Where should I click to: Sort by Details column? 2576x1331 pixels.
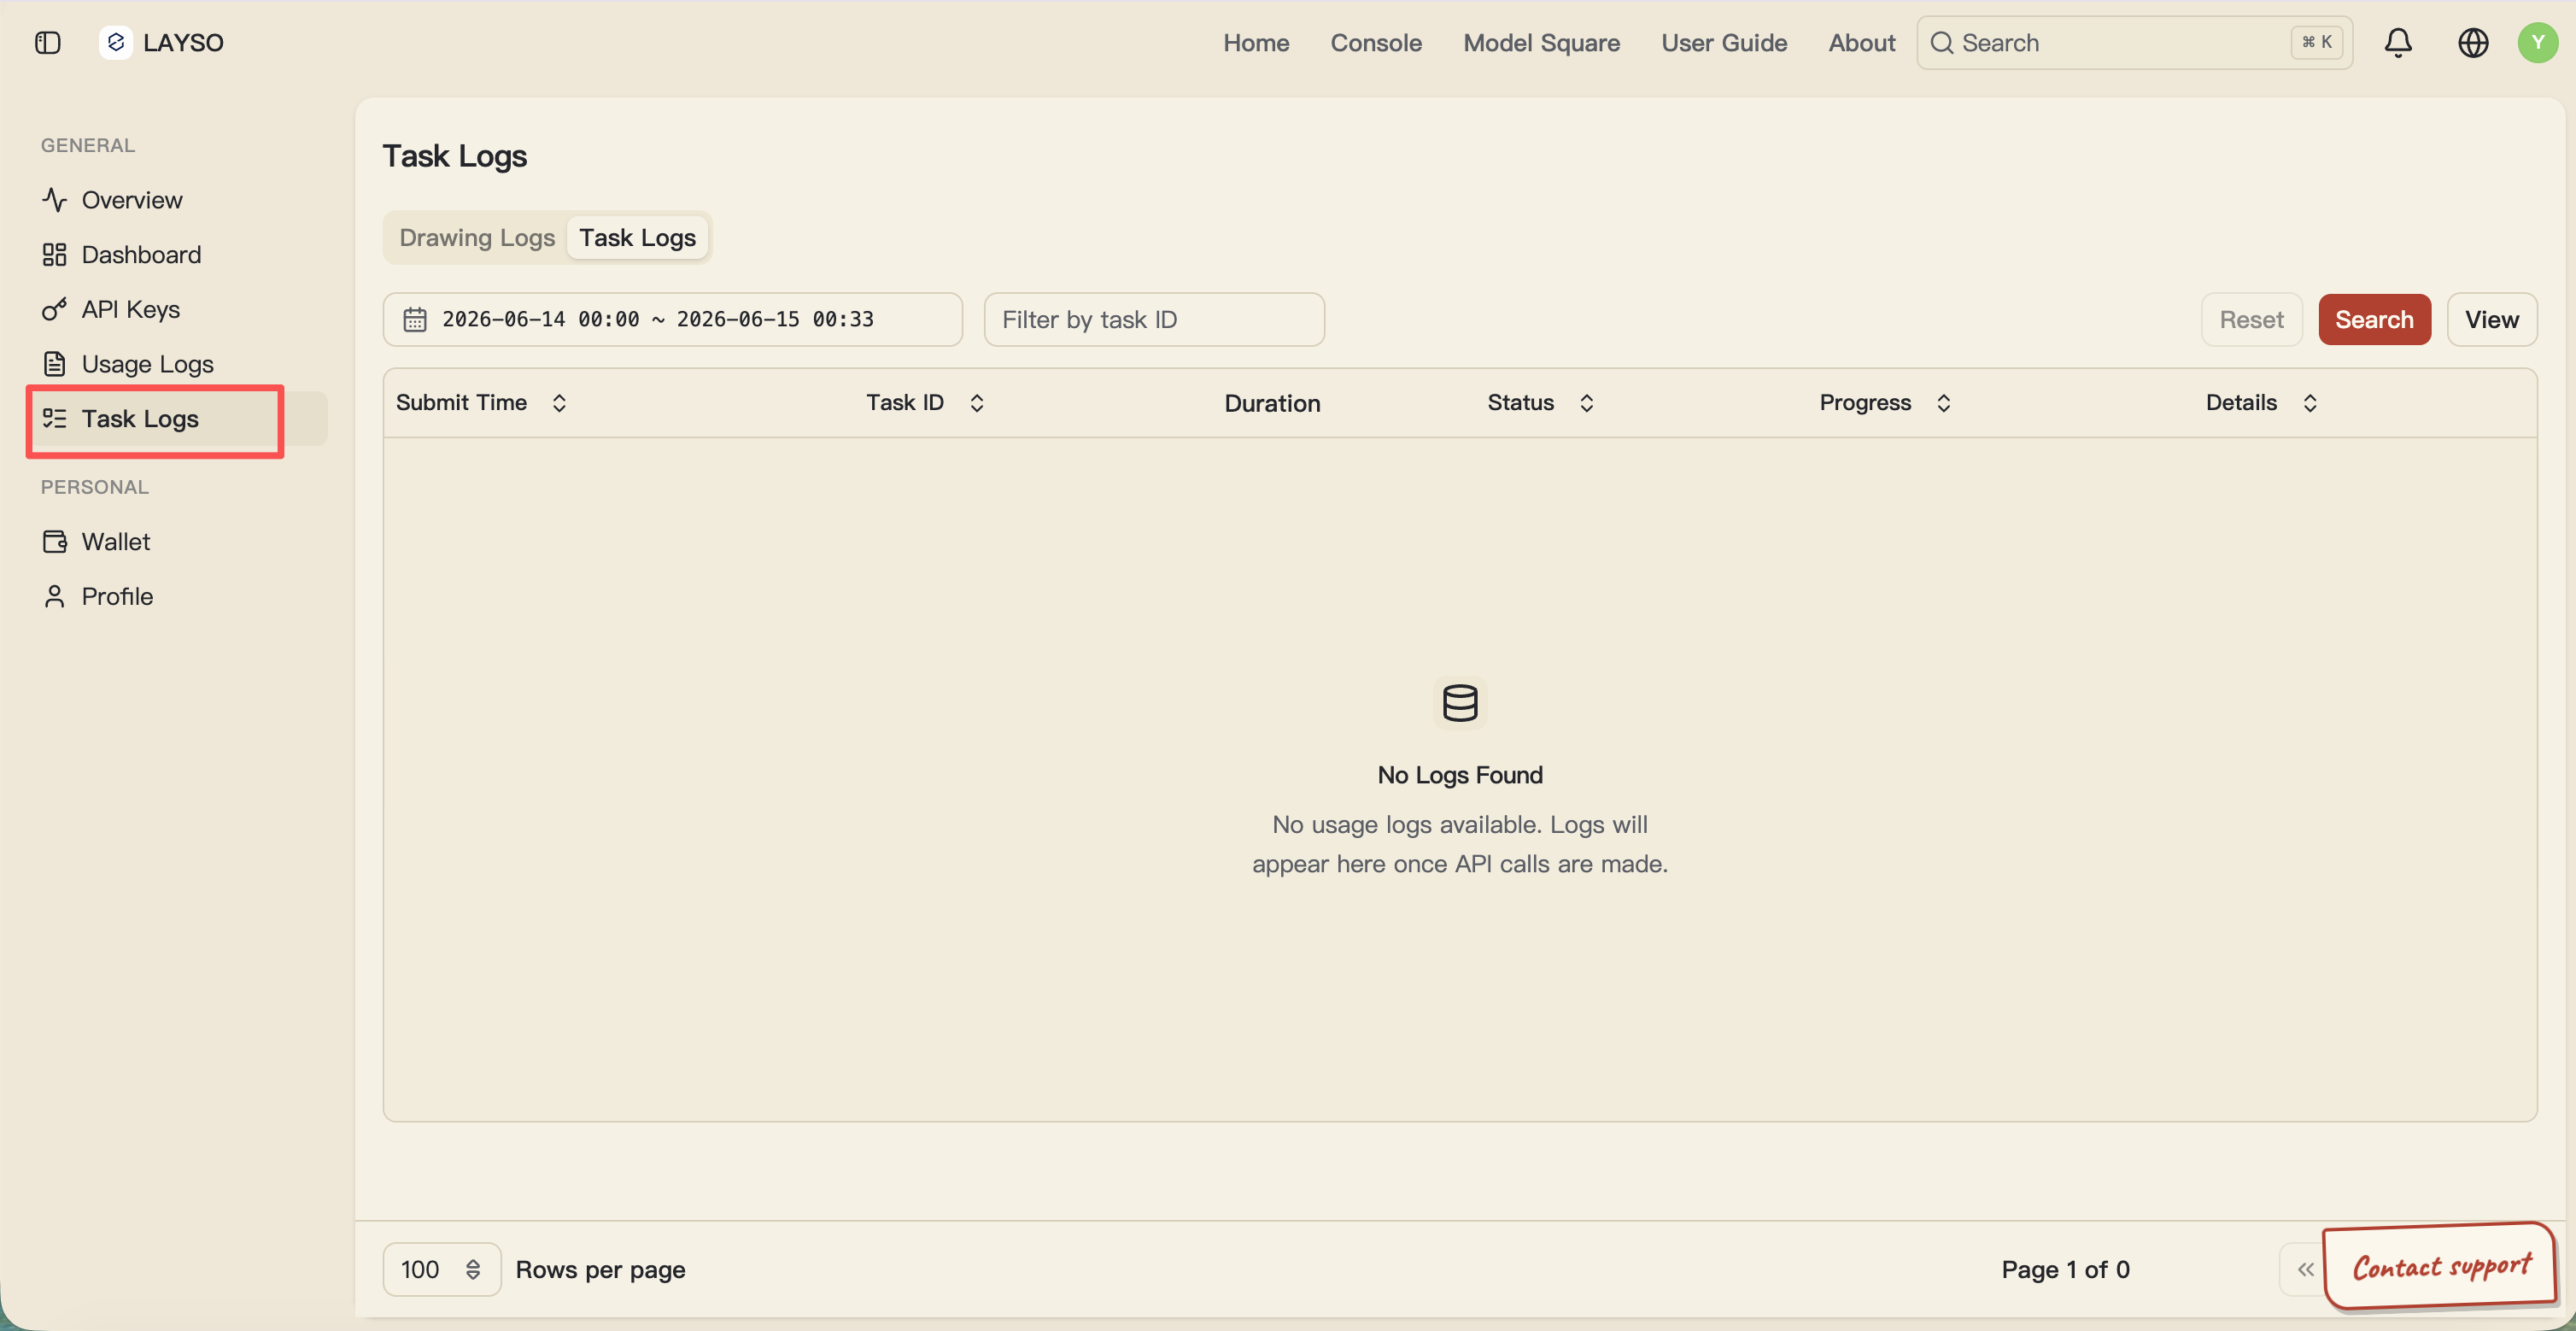(2262, 402)
